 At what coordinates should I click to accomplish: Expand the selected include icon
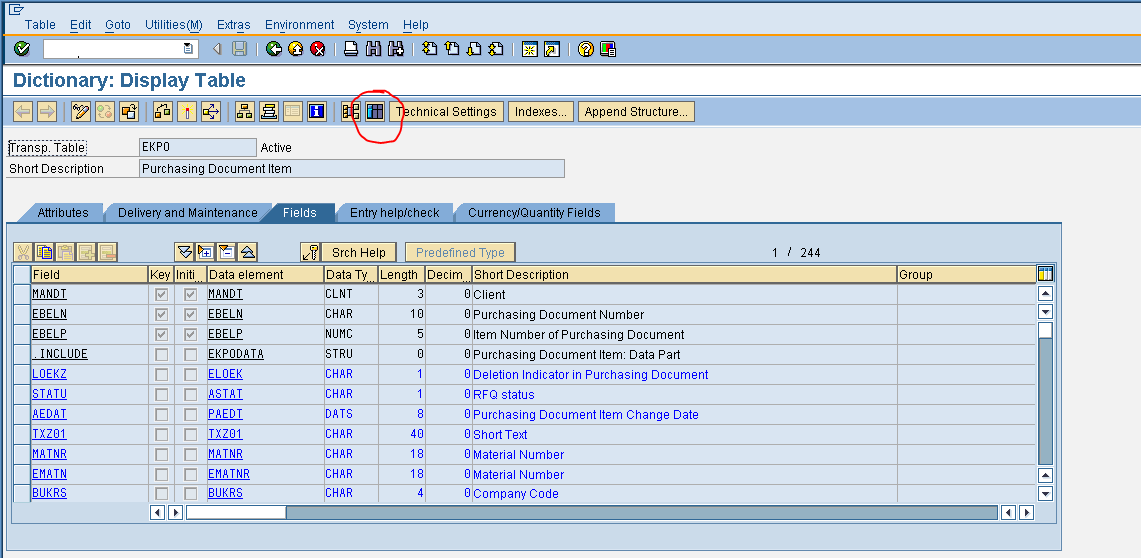point(205,252)
